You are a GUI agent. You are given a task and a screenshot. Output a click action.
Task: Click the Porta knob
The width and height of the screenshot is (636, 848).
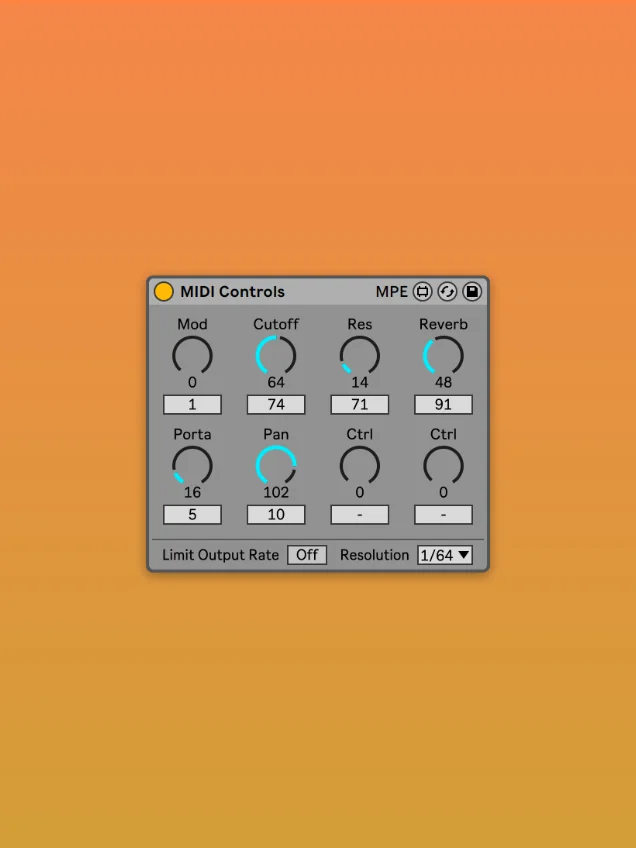point(192,466)
